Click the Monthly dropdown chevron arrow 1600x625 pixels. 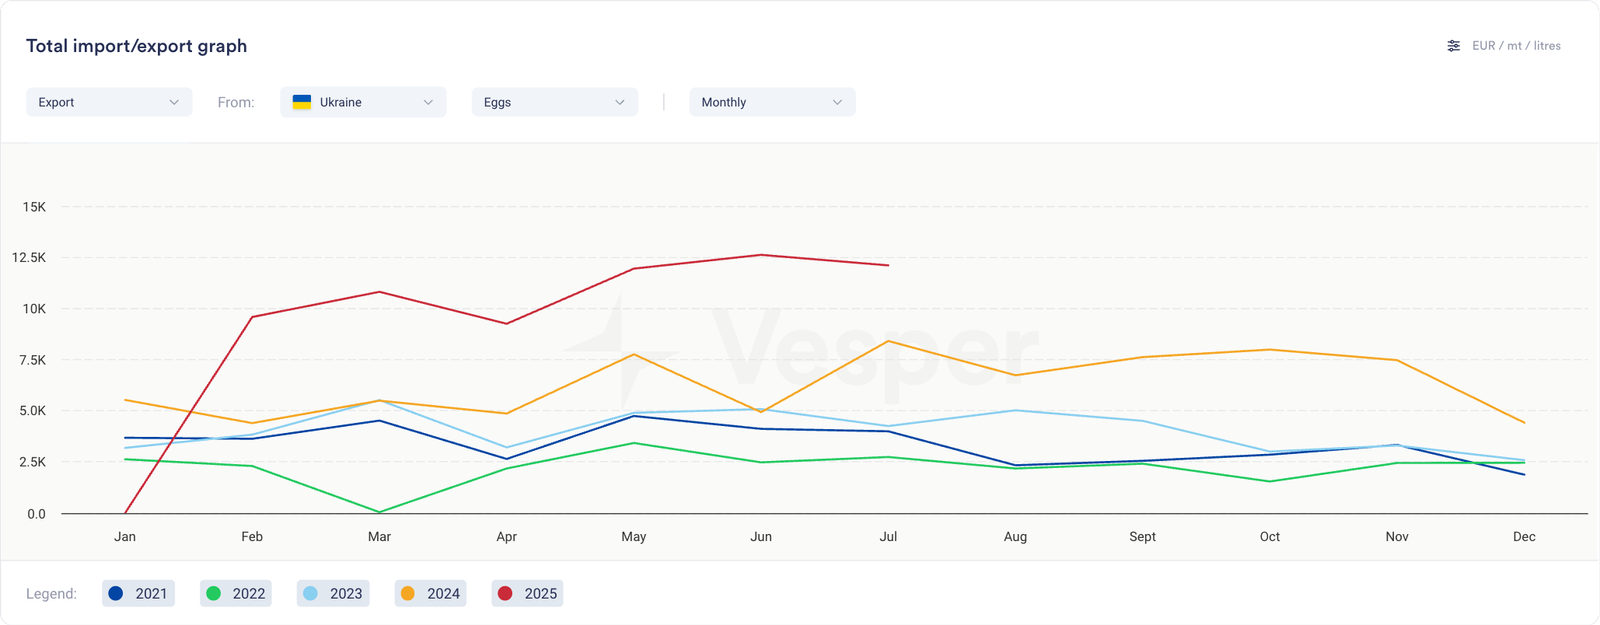[x=837, y=102]
